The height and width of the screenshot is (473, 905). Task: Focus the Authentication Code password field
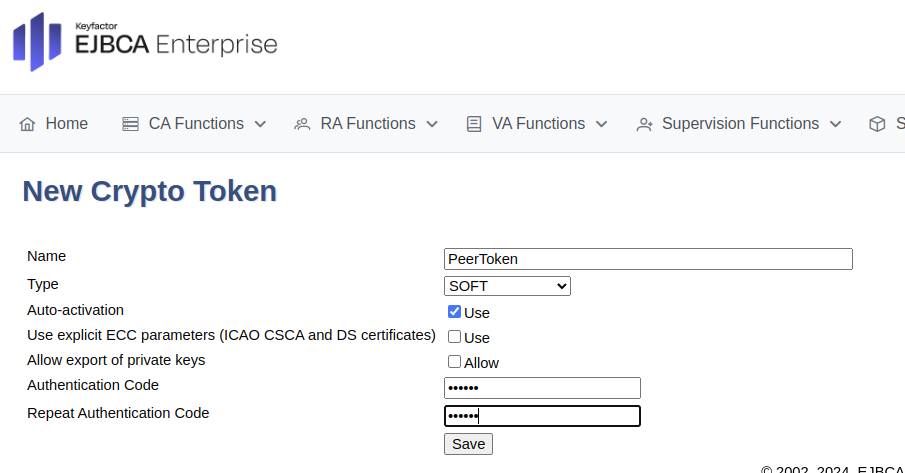[x=542, y=388]
